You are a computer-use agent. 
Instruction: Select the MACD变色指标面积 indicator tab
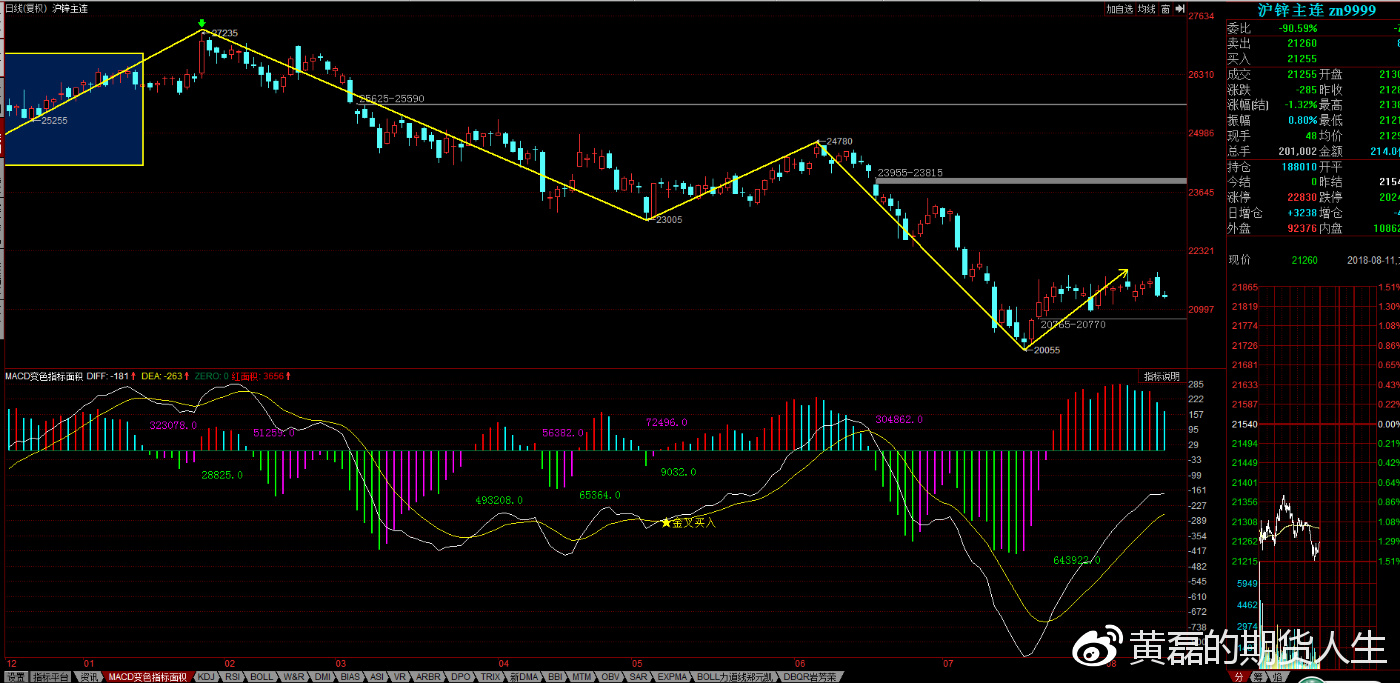147,677
